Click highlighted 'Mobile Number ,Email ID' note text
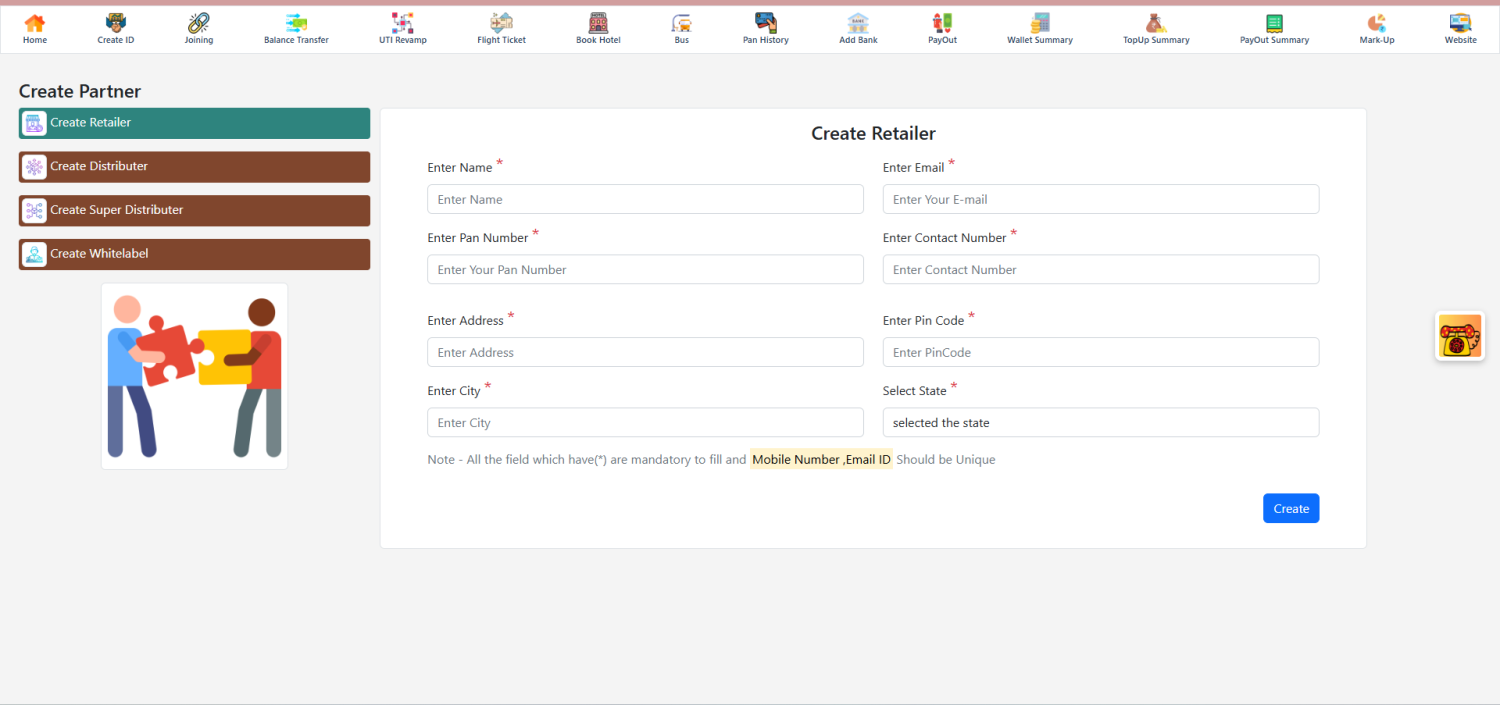The image size is (1500, 705). pyautogui.click(x=821, y=460)
